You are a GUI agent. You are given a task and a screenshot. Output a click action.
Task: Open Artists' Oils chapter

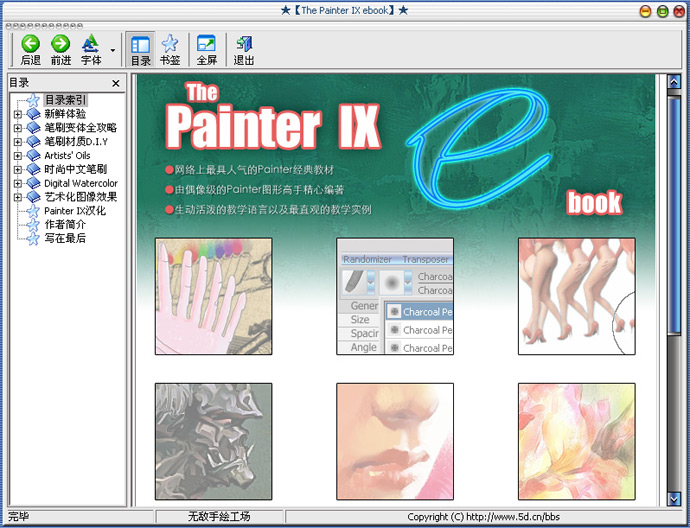[x=67, y=156]
